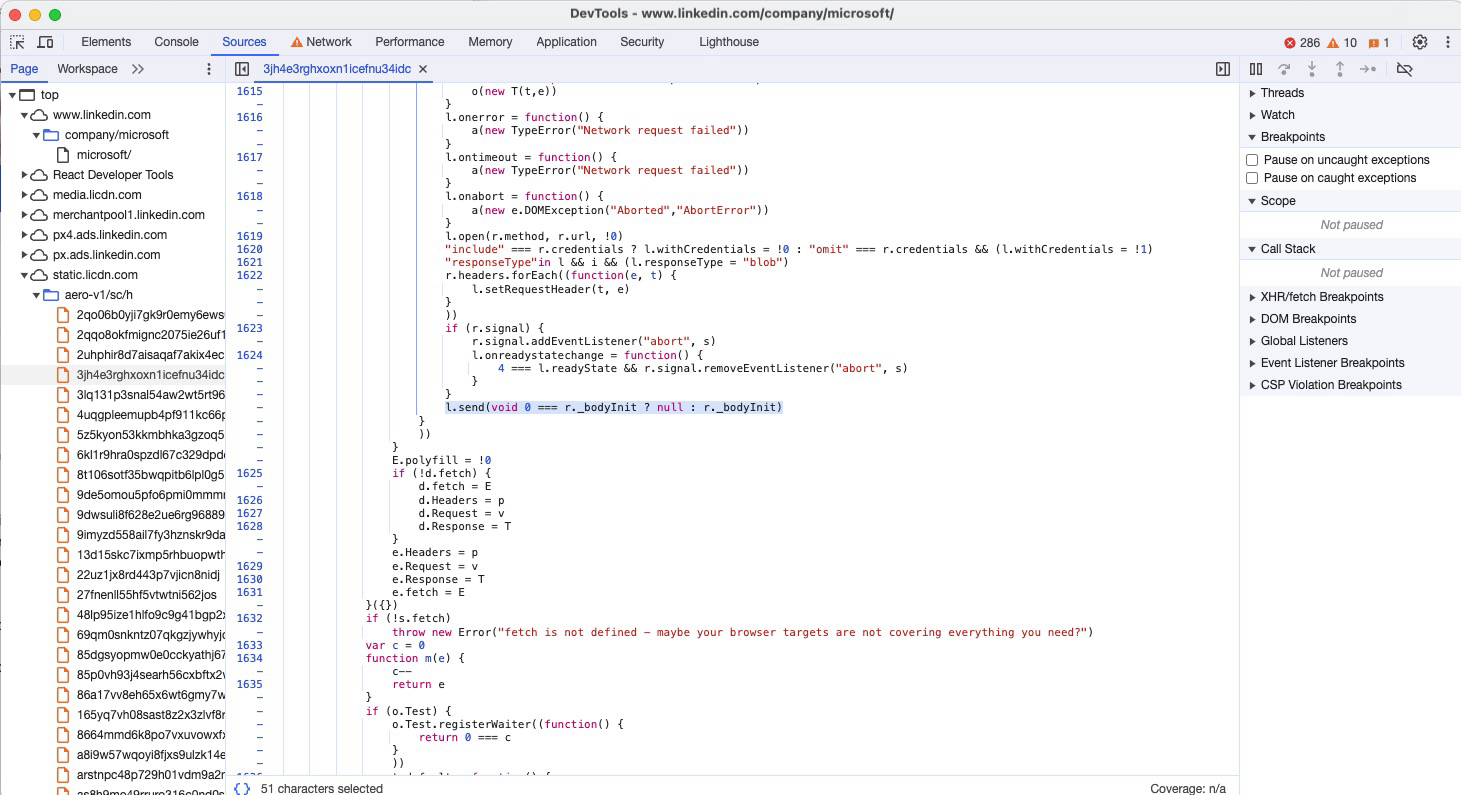
Task: Click the issues count 1 indicator
Action: click(1379, 43)
